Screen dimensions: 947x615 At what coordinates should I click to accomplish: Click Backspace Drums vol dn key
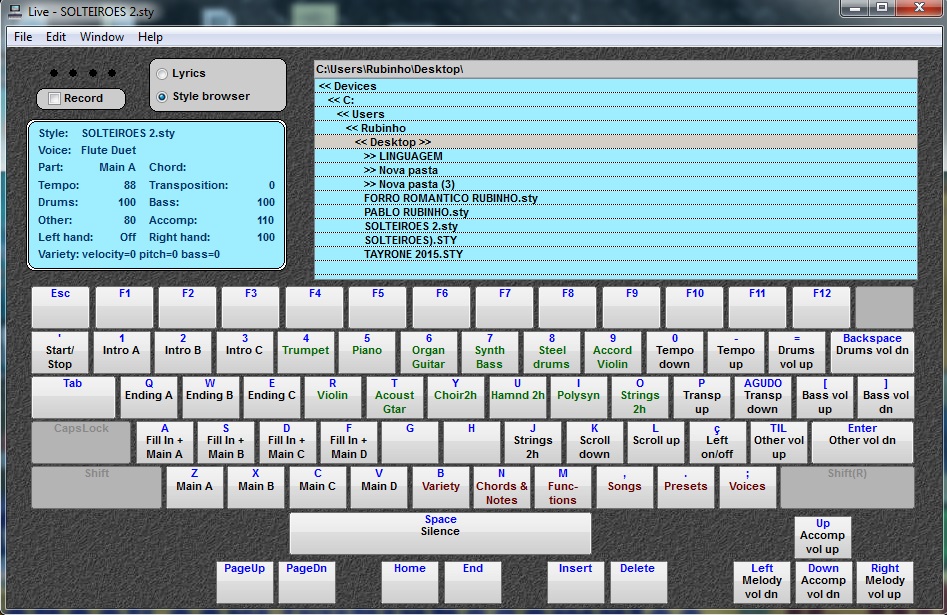pos(872,352)
